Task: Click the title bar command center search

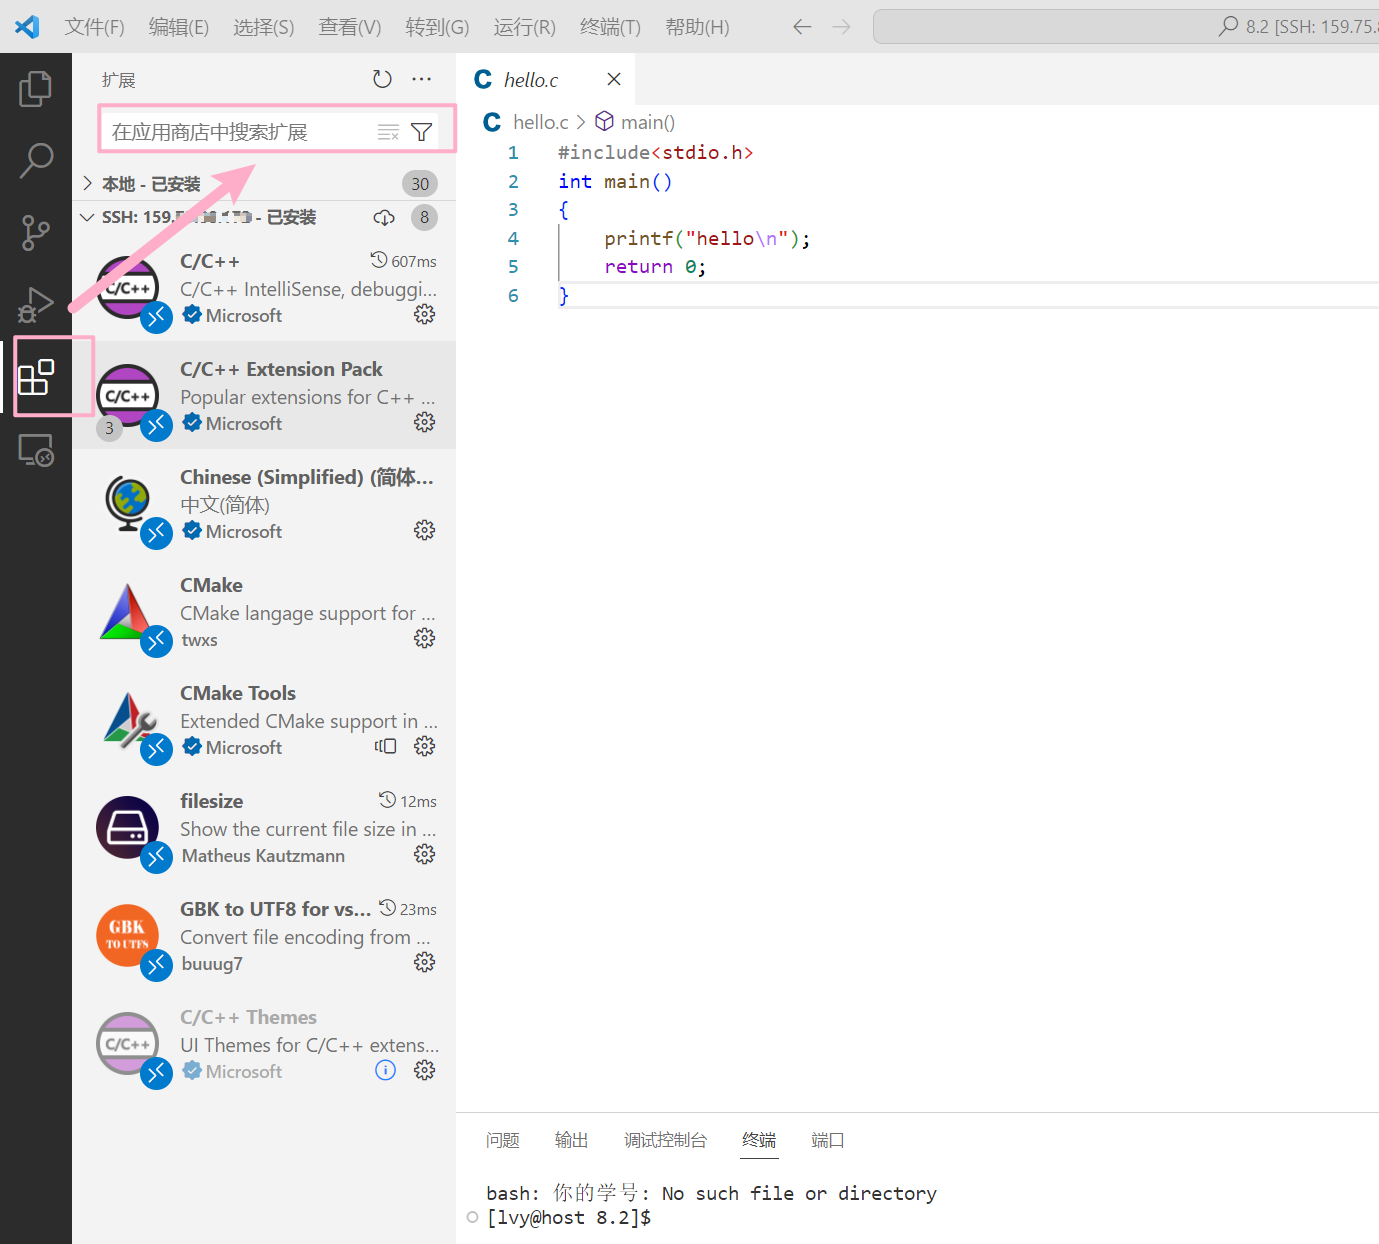Action: tap(1126, 27)
